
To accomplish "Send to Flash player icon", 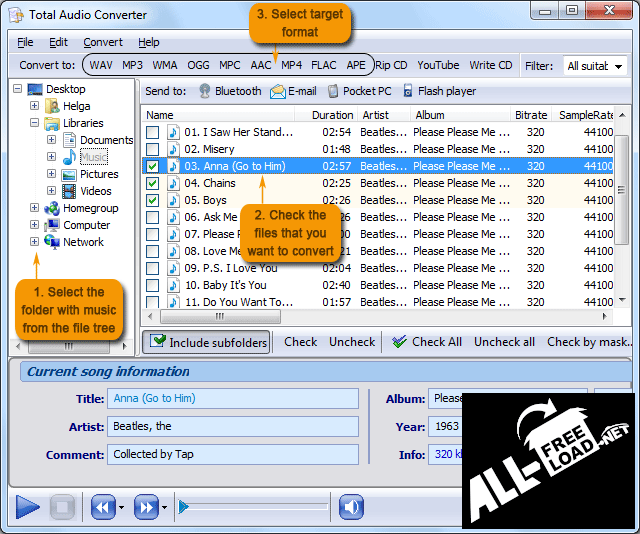I will click(x=409, y=91).
